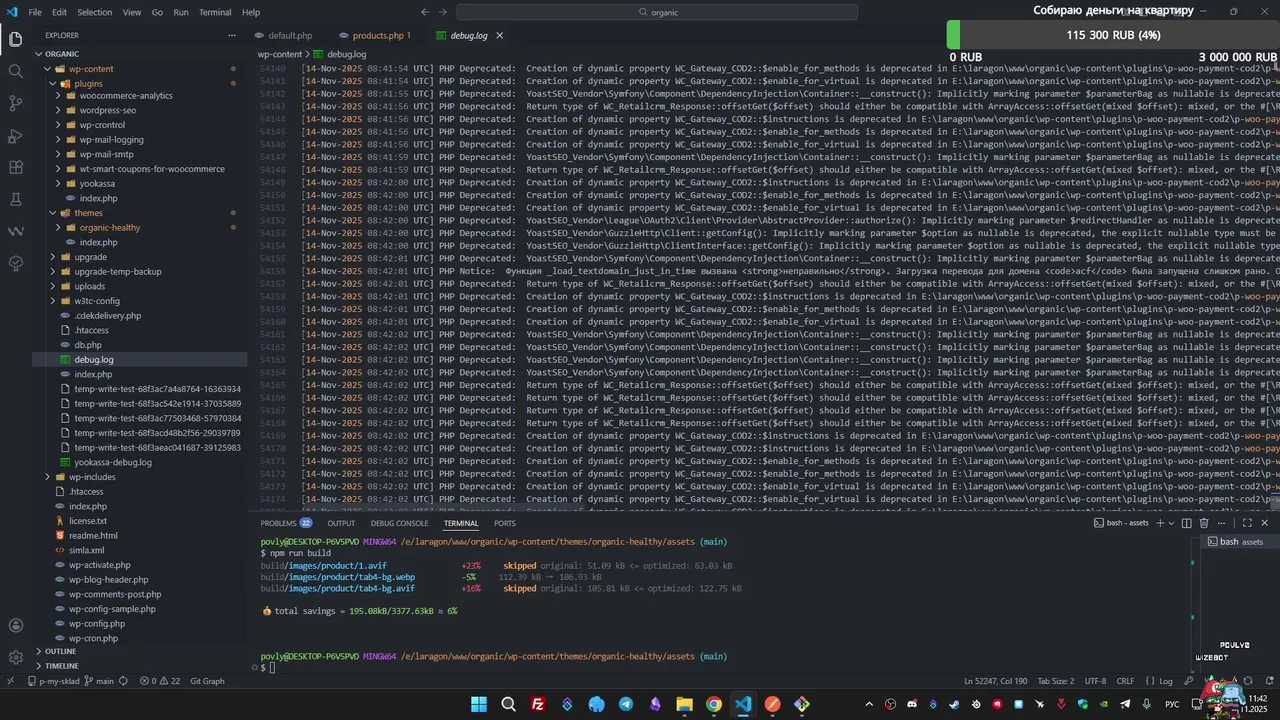
Task: Maximize the terminal panel size
Action: tap(1247, 523)
